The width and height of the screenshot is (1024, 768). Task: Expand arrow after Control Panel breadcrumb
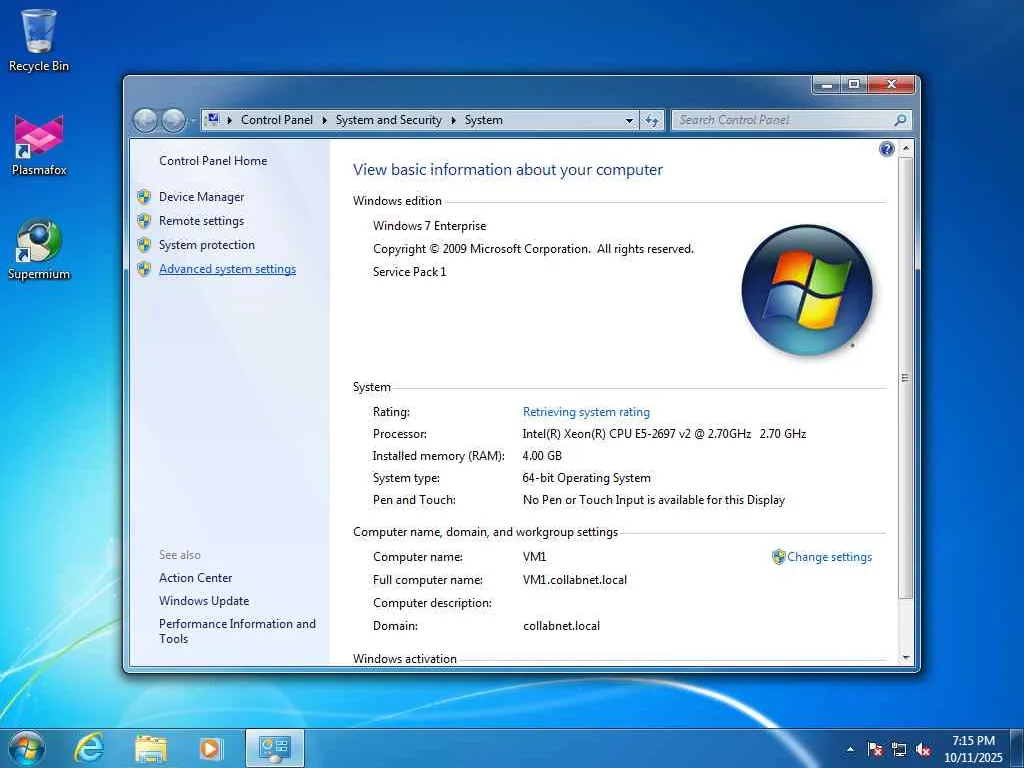tap(325, 120)
